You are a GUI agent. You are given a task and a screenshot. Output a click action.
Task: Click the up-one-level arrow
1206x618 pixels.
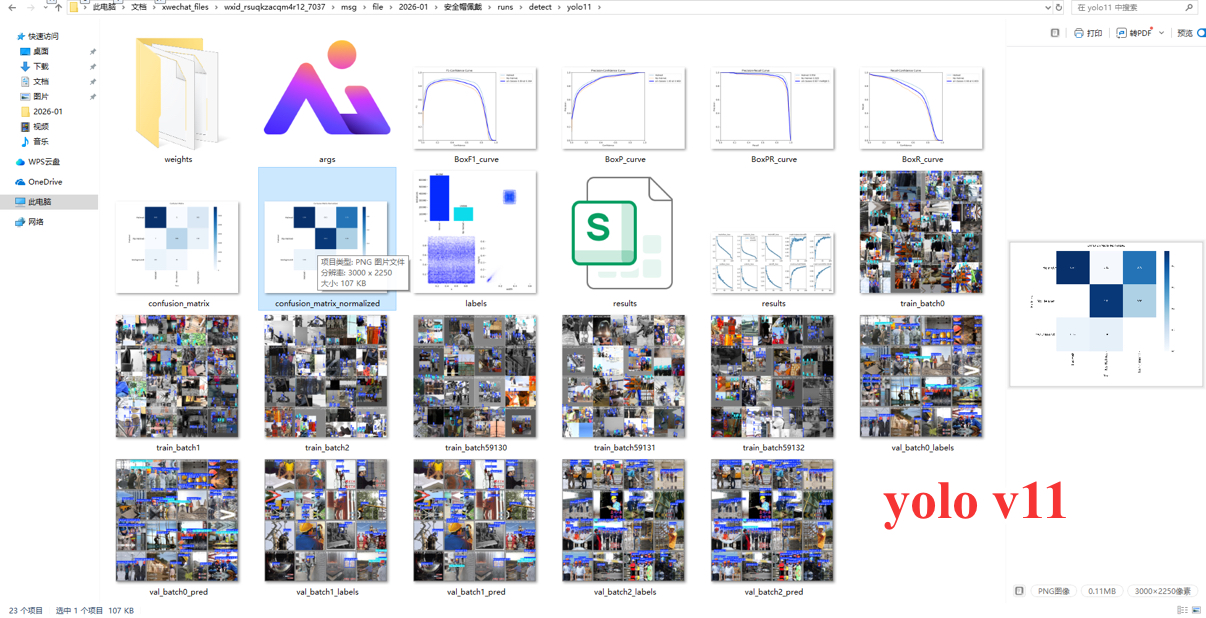tap(58, 7)
